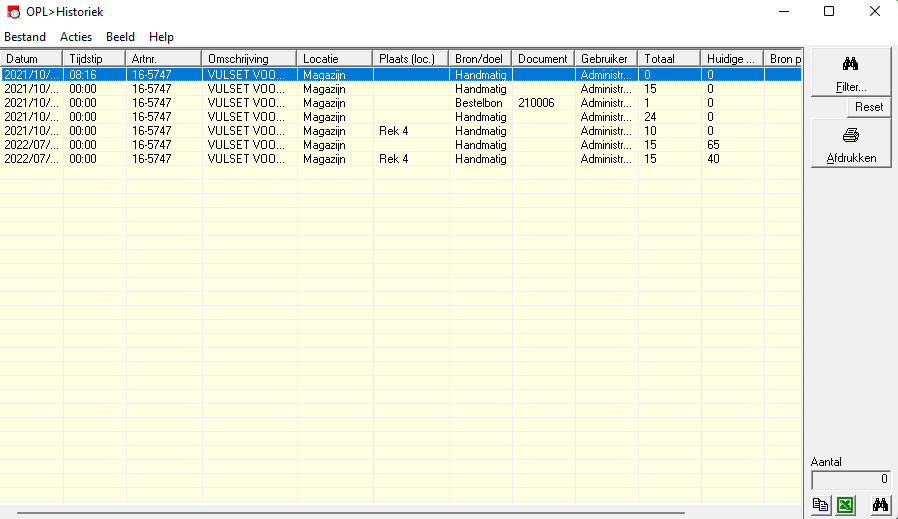Sort by the Omschrijving column header
The height and width of the screenshot is (519, 898).
tap(249, 58)
